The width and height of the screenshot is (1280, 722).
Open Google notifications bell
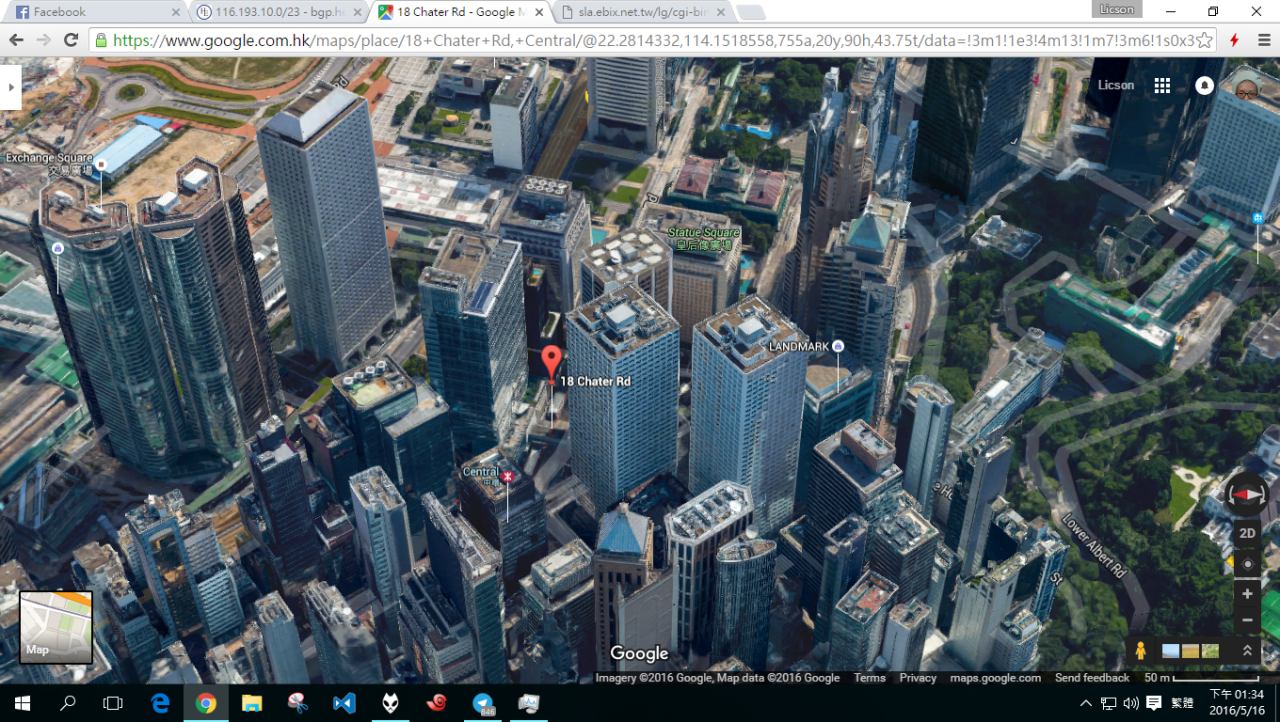(x=1204, y=86)
